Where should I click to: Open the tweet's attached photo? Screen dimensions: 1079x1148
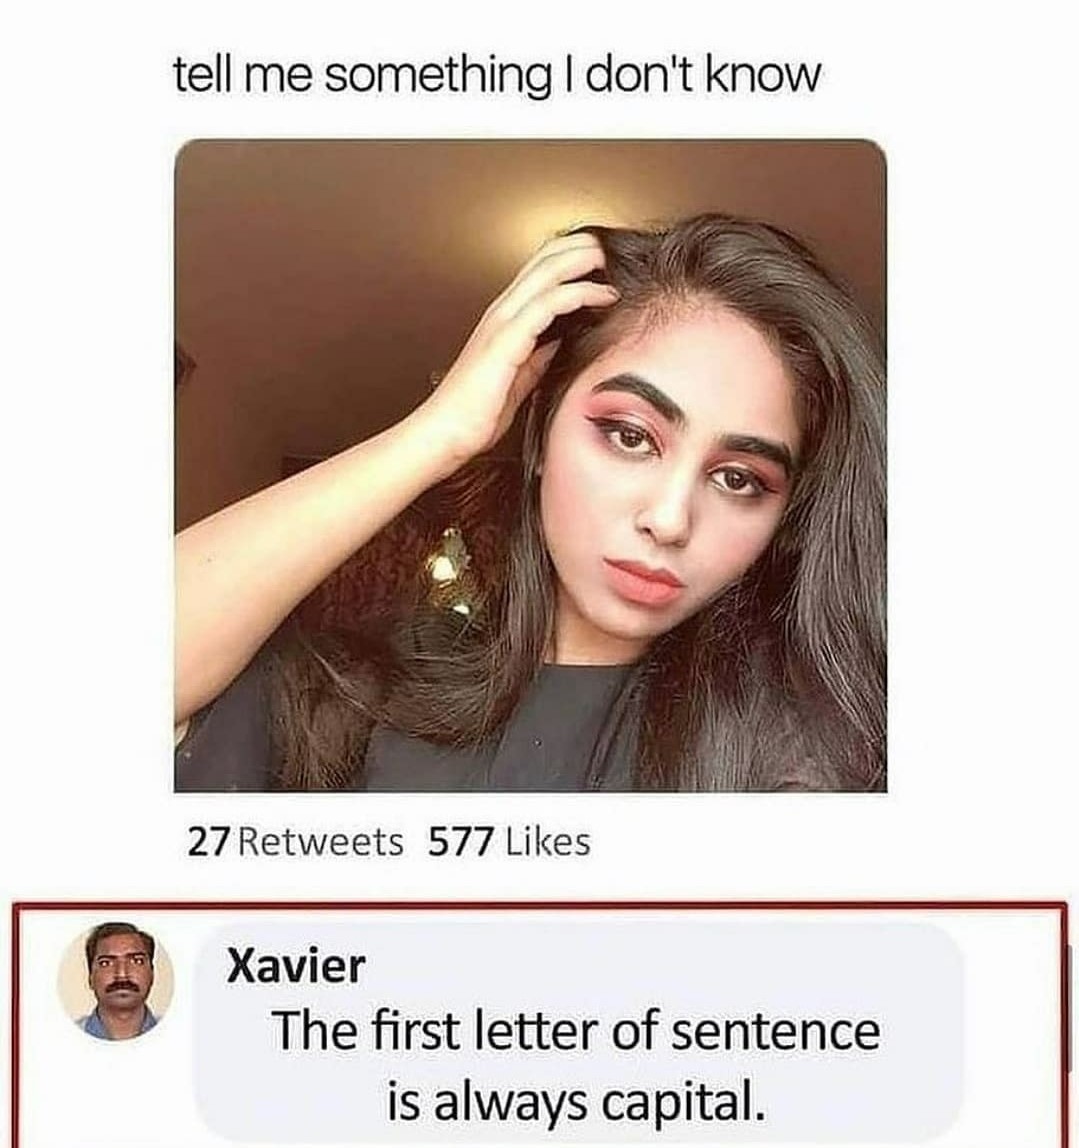(x=530, y=465)
